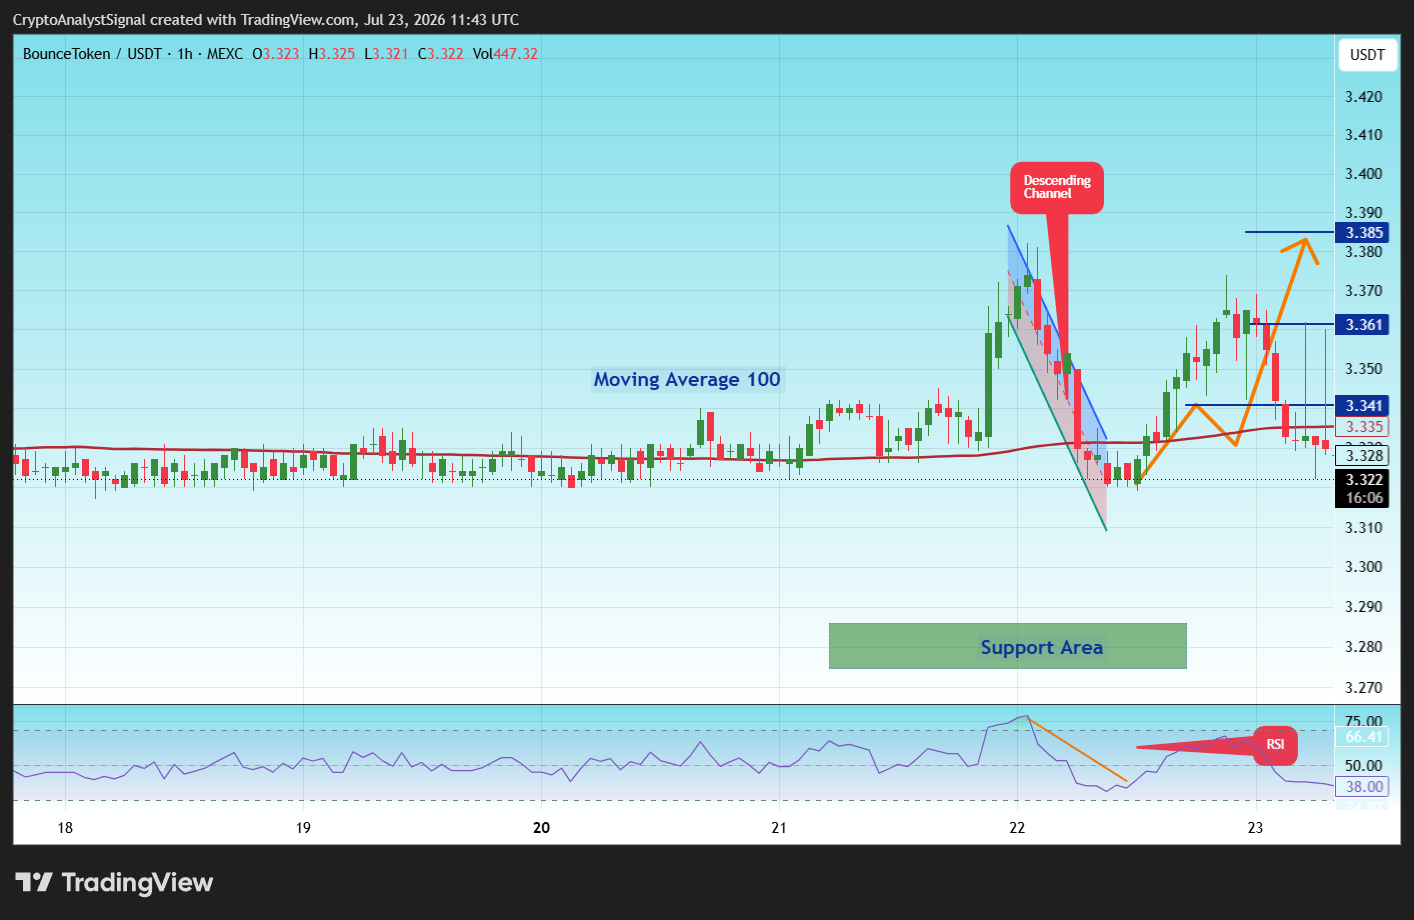Click the 3.328 price label

(x=1364, y=456)
